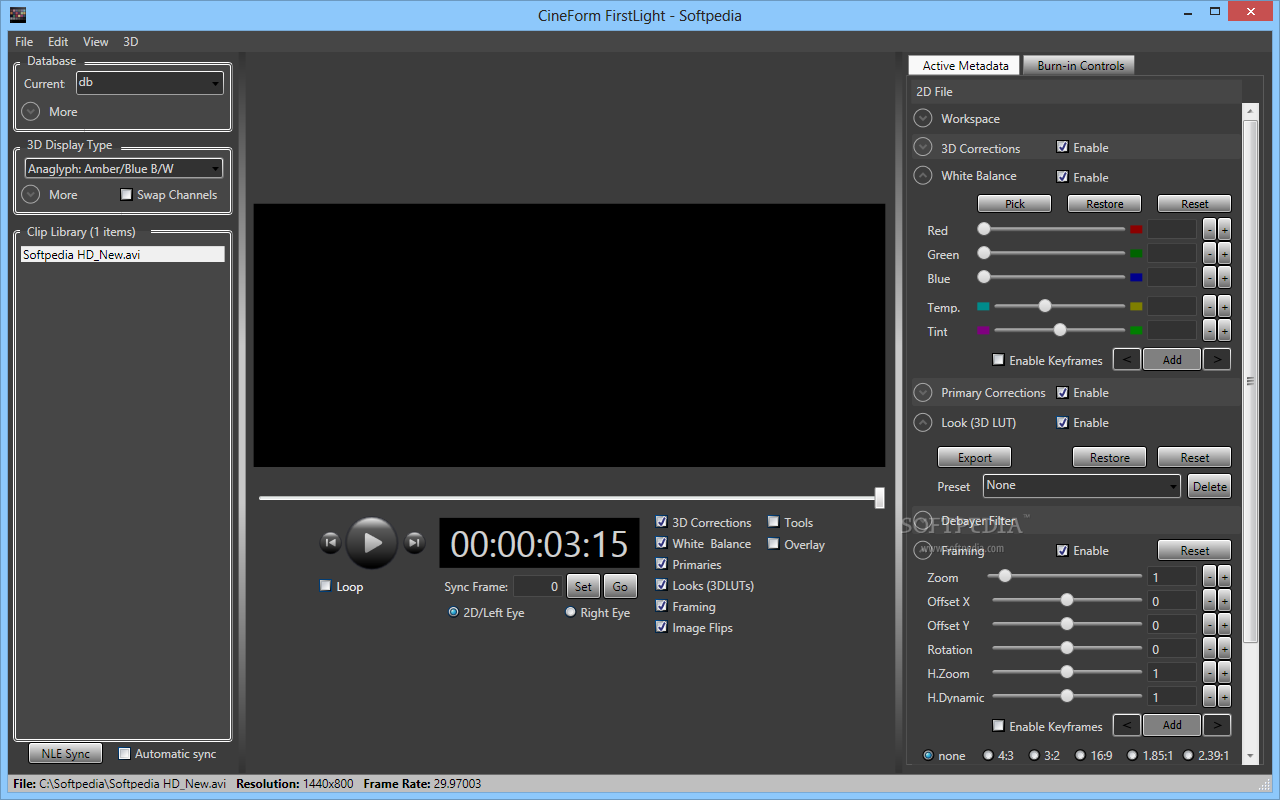Collapse the Look (3D LUT) section
Viewport: 1280px width, 800px height.
[923, 423]
